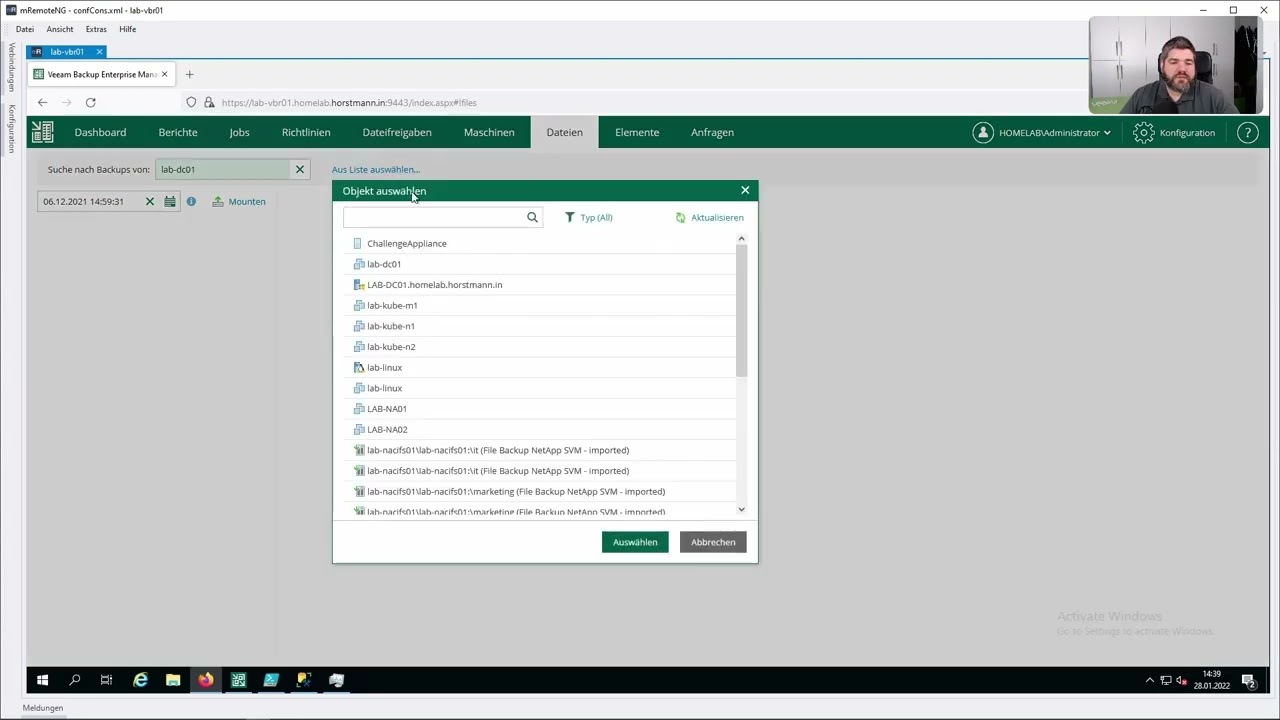Click the browser back arrow

click(42, 102)
